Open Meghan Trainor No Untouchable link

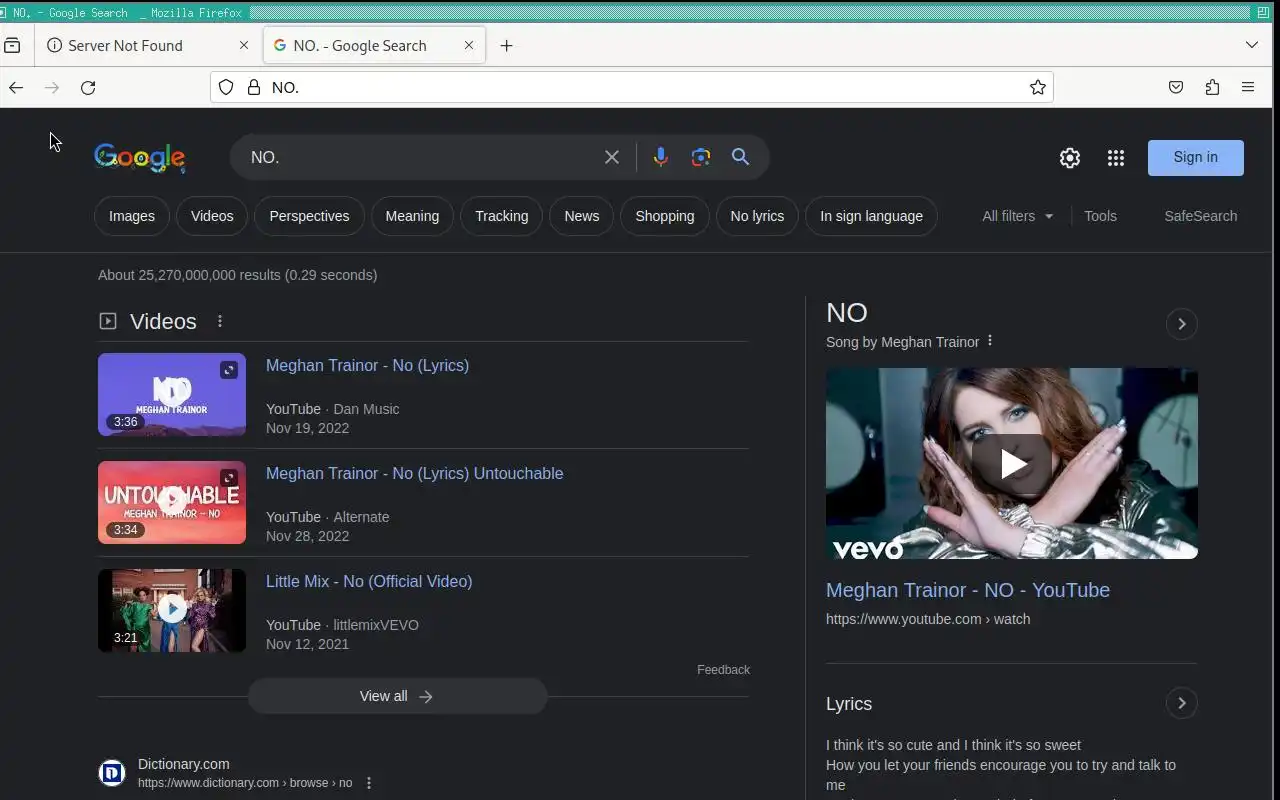414,473
